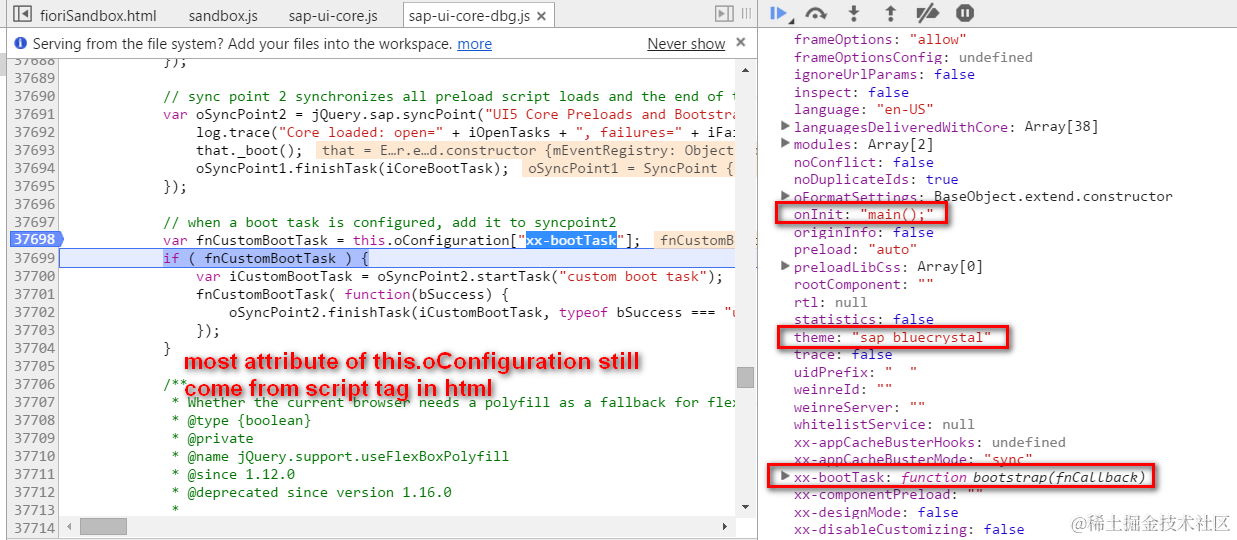The height and width of the screenshot is (540, 1237).
Task: Click the noConflict false property
Action: [x=863, y=162]
